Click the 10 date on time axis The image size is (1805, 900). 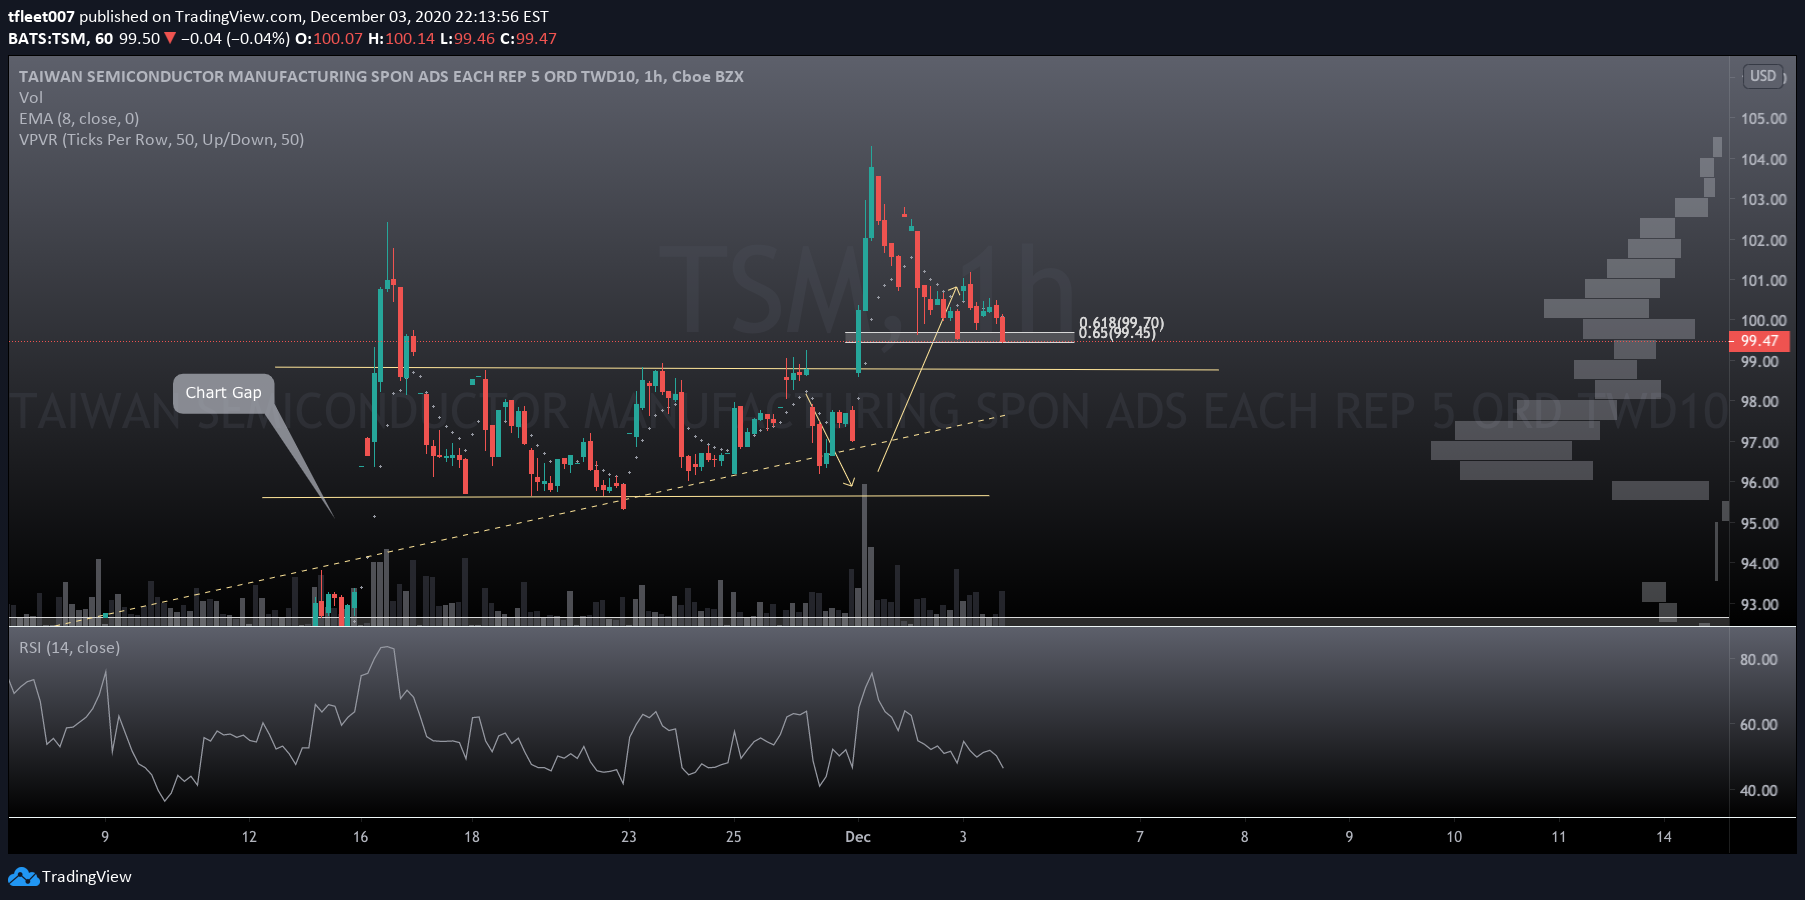click(1454, 837)
